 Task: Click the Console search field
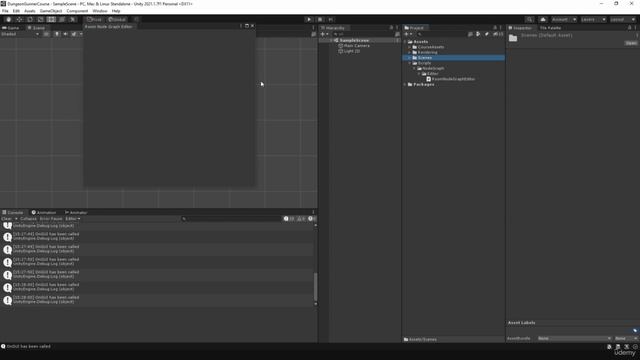click(231, 219)
